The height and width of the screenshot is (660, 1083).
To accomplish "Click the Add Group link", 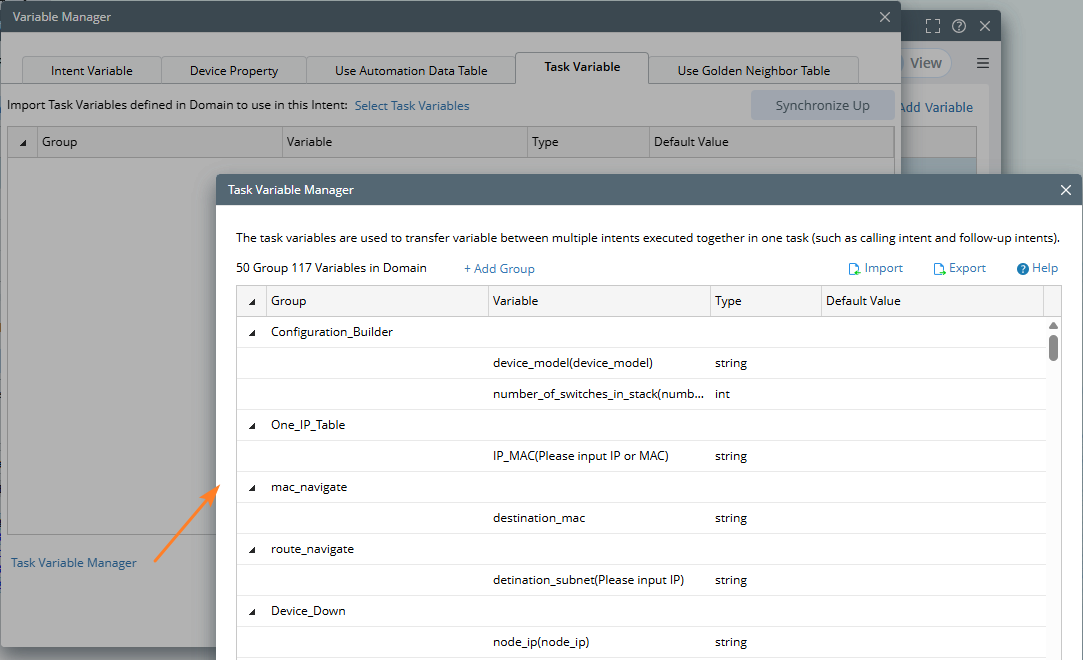I will point(499,269).
